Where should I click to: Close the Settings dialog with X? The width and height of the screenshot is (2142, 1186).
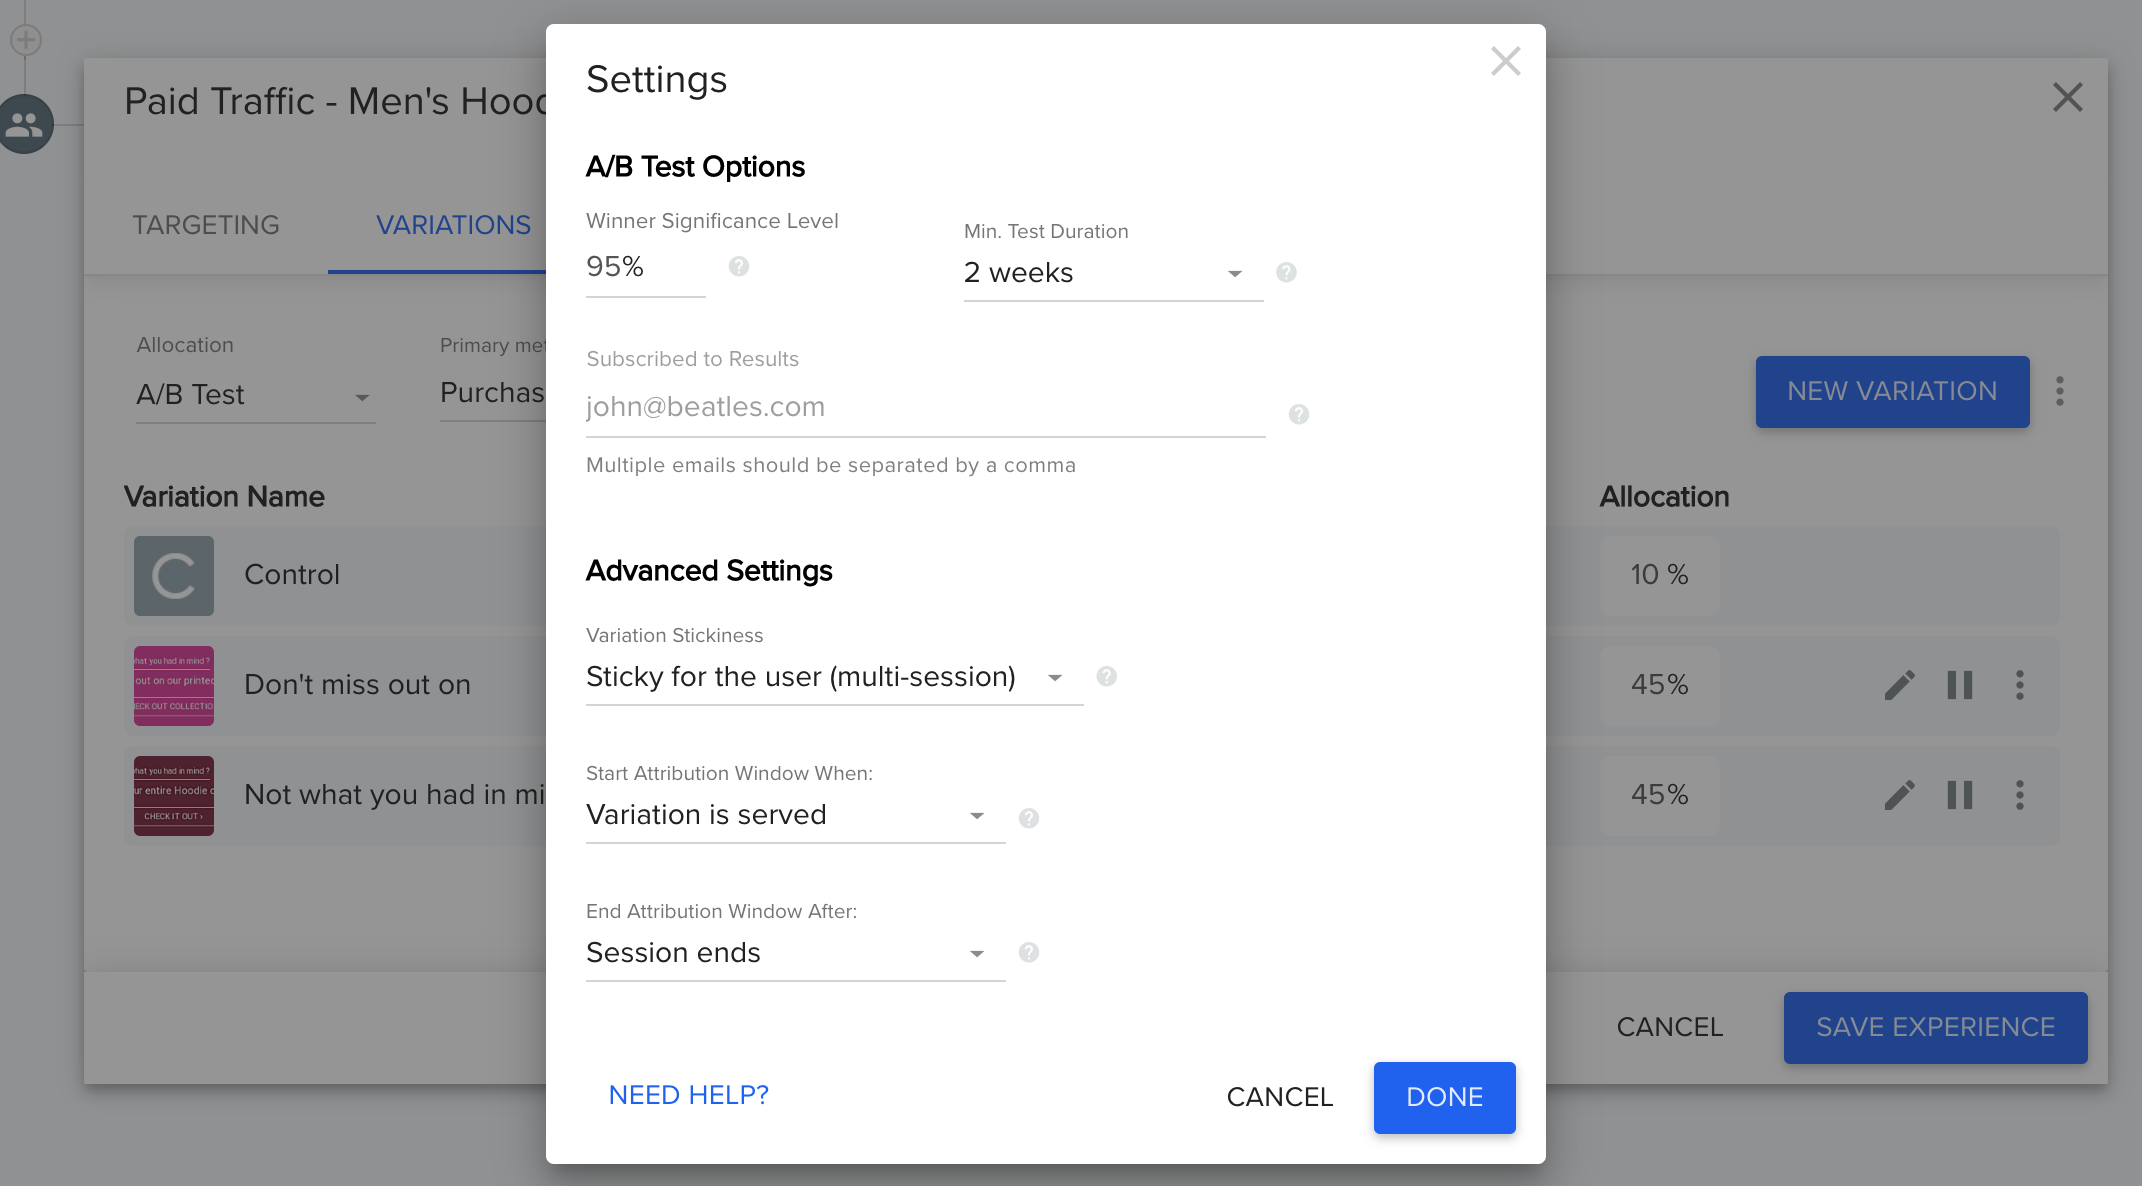coord(1505,61)
